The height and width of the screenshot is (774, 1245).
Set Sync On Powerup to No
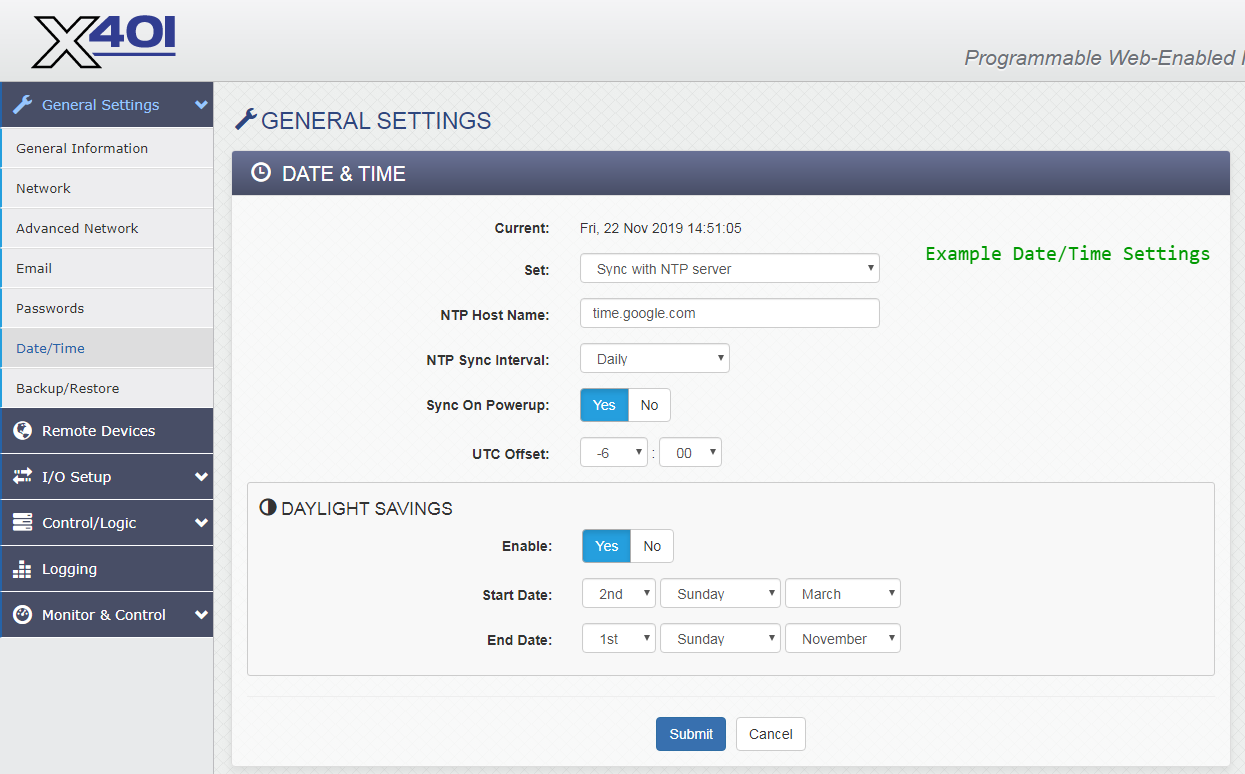tap(649, 405)
